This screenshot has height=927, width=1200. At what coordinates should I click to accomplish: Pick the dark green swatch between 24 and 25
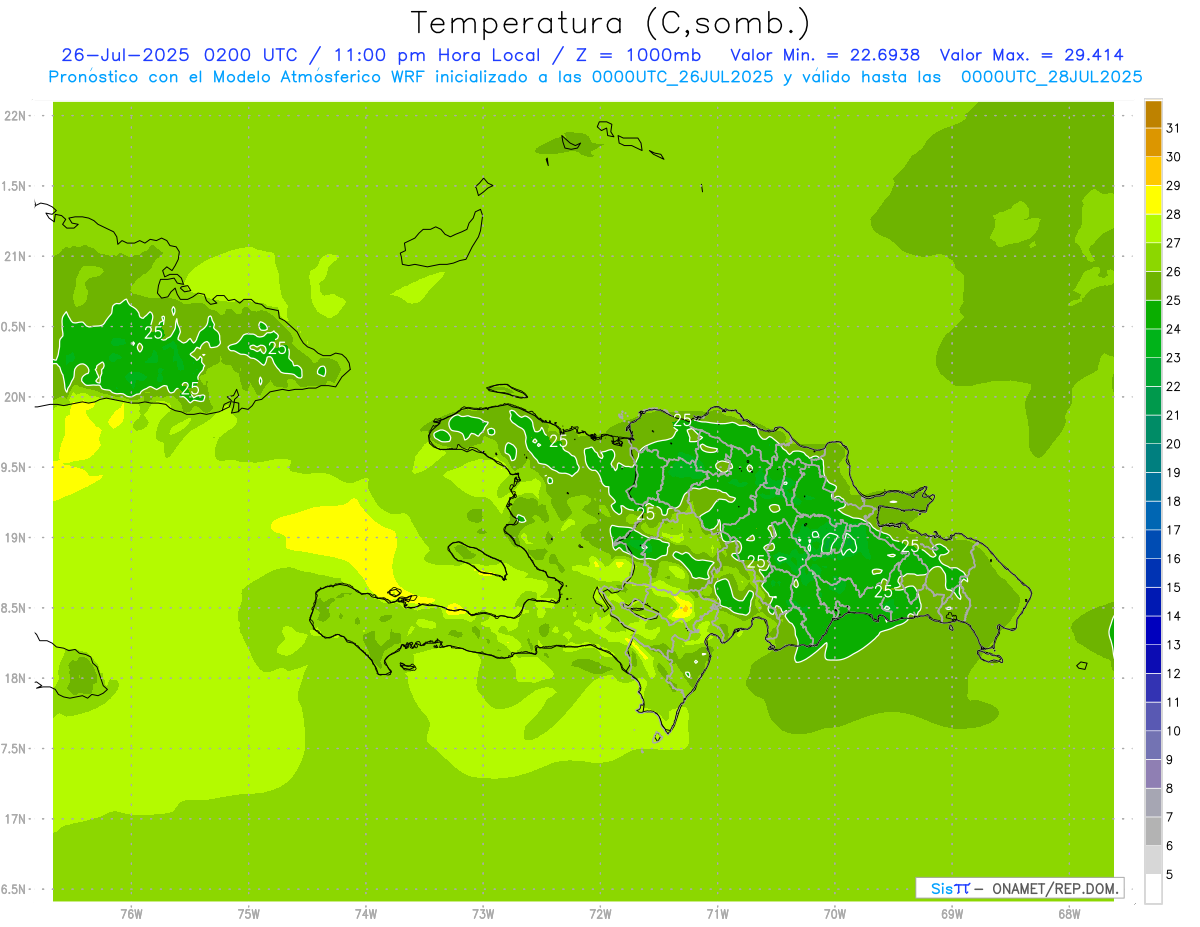tap(1153, 315)
